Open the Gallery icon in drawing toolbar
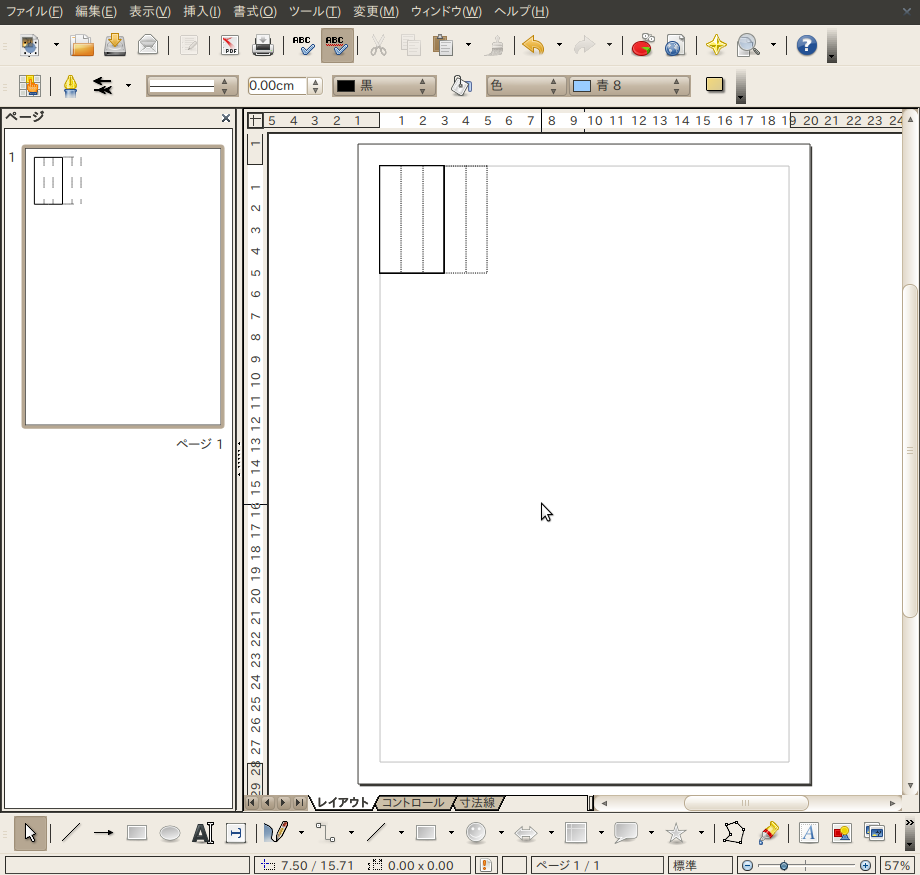Viewport: 920px width, 875px height. [x=874, y=832]
